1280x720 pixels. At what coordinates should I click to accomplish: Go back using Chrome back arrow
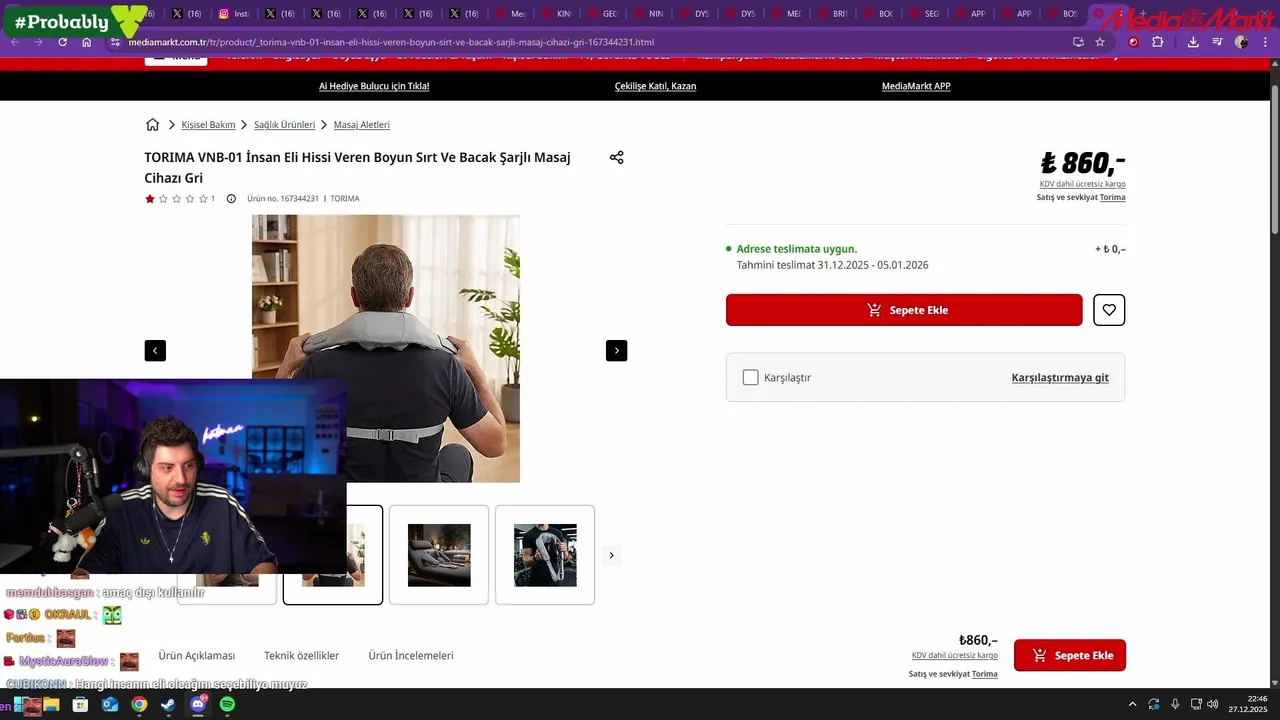tap(14, 42)
